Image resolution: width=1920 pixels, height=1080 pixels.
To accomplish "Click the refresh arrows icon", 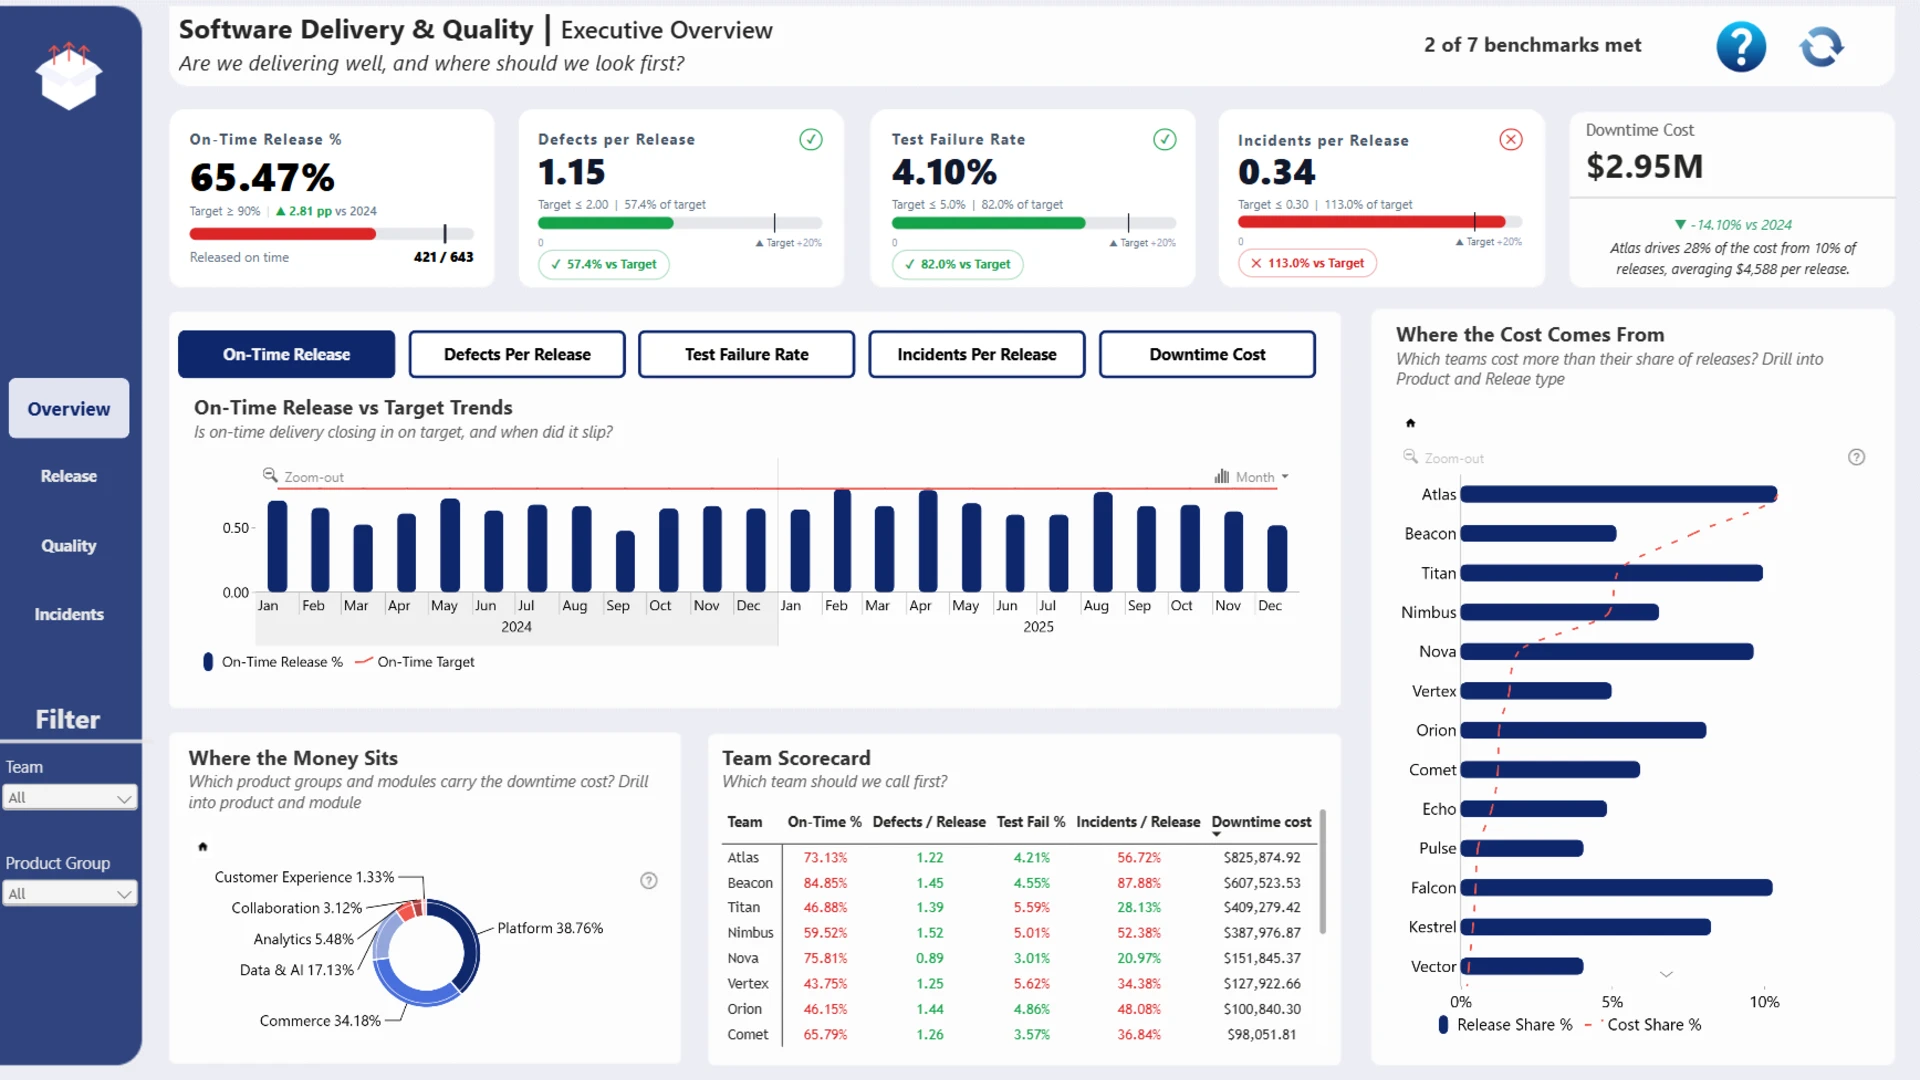I will [x=1821, y=46].
